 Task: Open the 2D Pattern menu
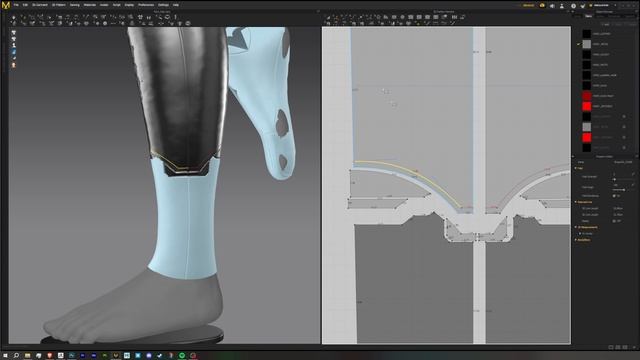click(59, 5)
